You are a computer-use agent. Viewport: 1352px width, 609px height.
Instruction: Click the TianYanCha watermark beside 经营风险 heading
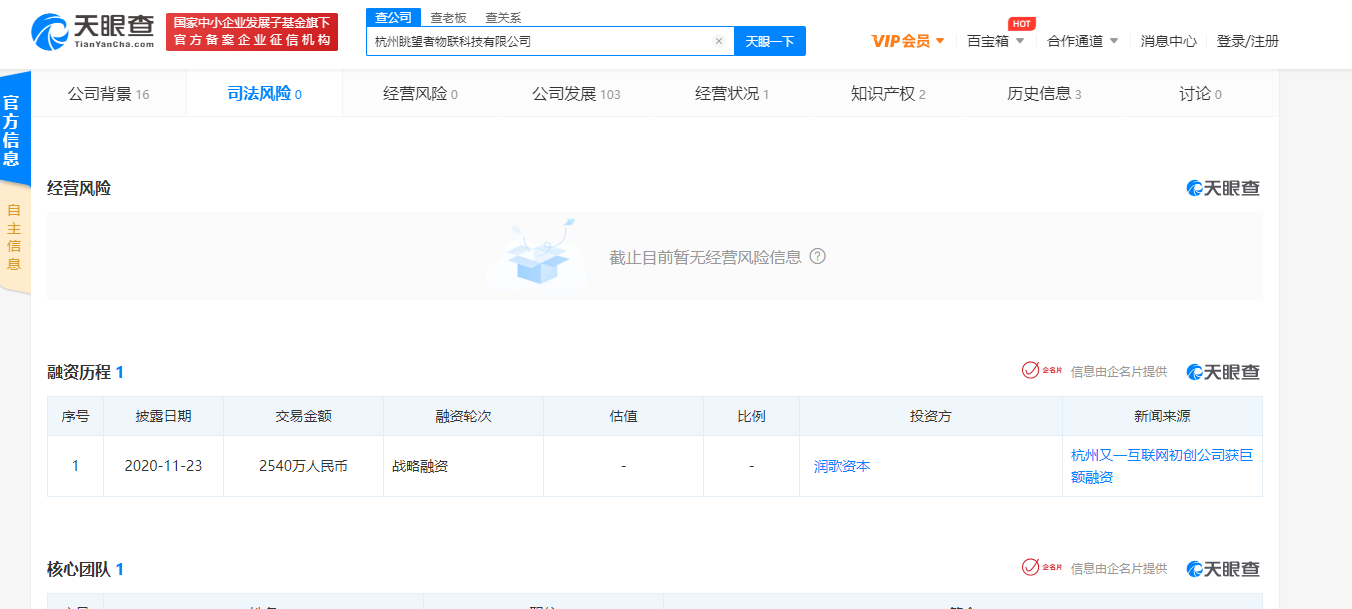pyautogui.click(x=1223, y=188)
